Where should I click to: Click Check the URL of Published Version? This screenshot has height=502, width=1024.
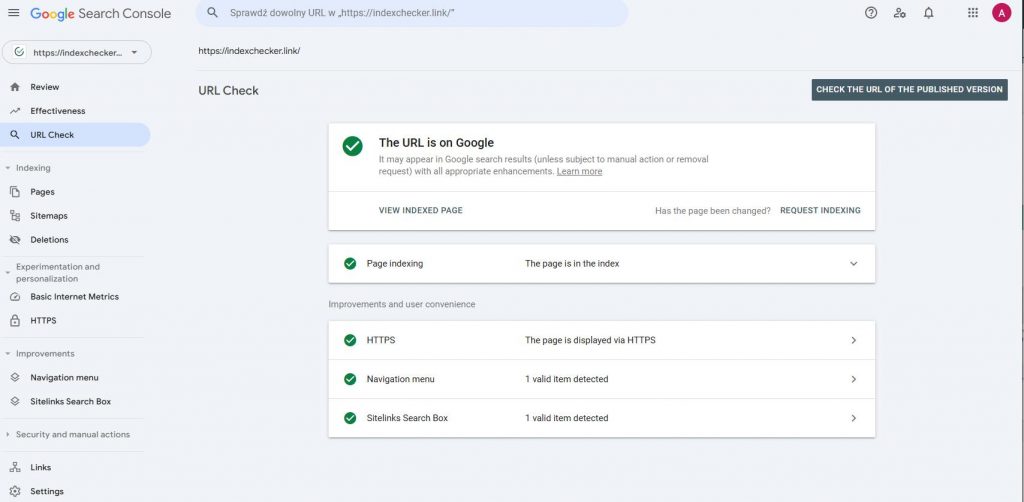click(x=909, y=90)
